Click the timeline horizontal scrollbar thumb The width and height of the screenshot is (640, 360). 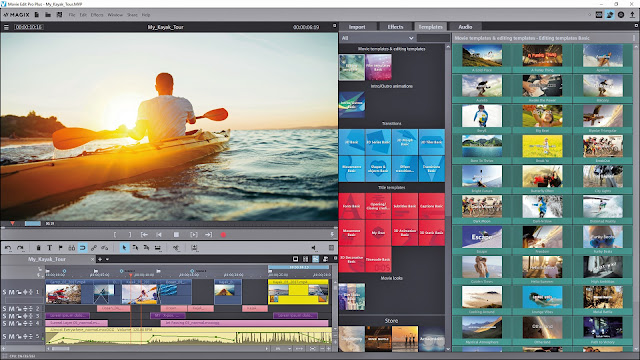click(60, 349)
